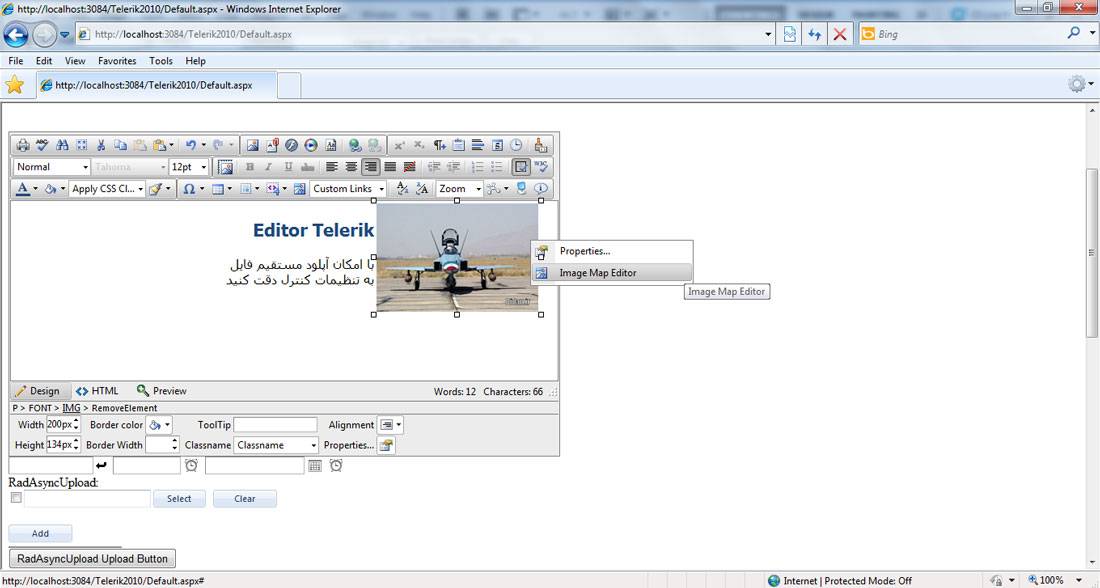
Task: Click the Set Image Properties toolbar icon
Action: click(x=225, y=167)
